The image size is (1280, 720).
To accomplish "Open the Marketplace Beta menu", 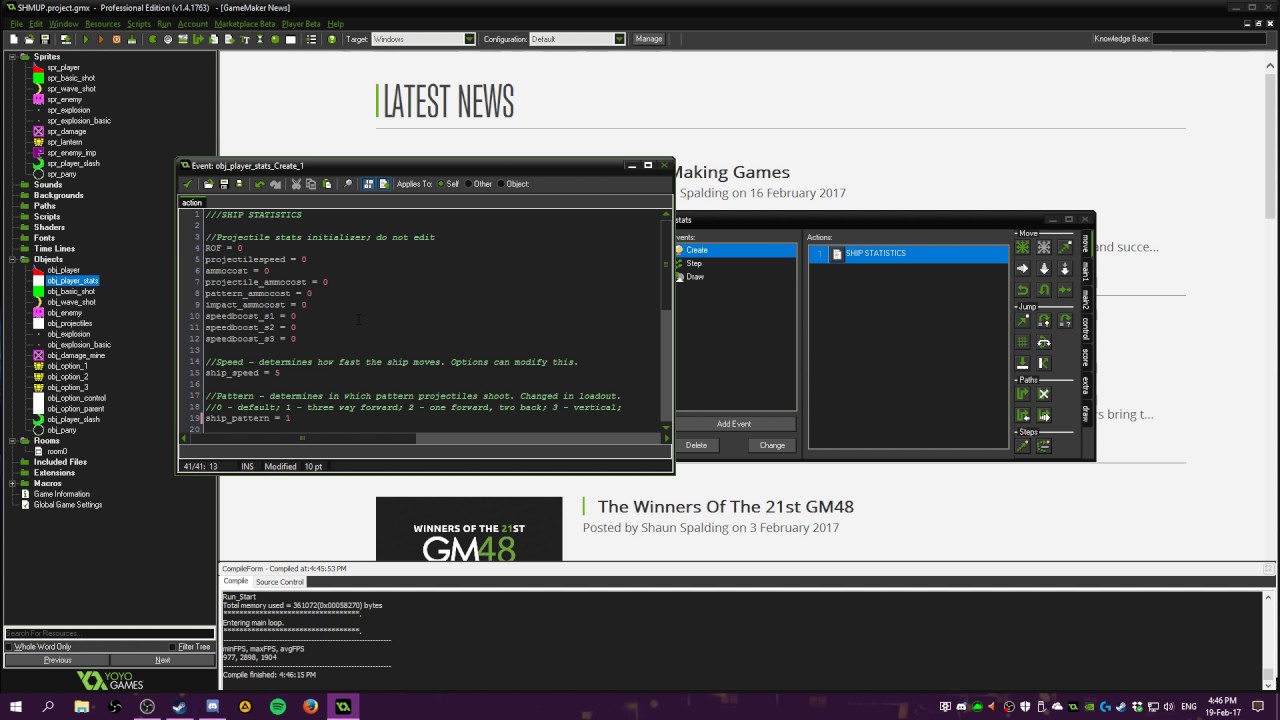I will pyautogui.click(x=244, y=24).
